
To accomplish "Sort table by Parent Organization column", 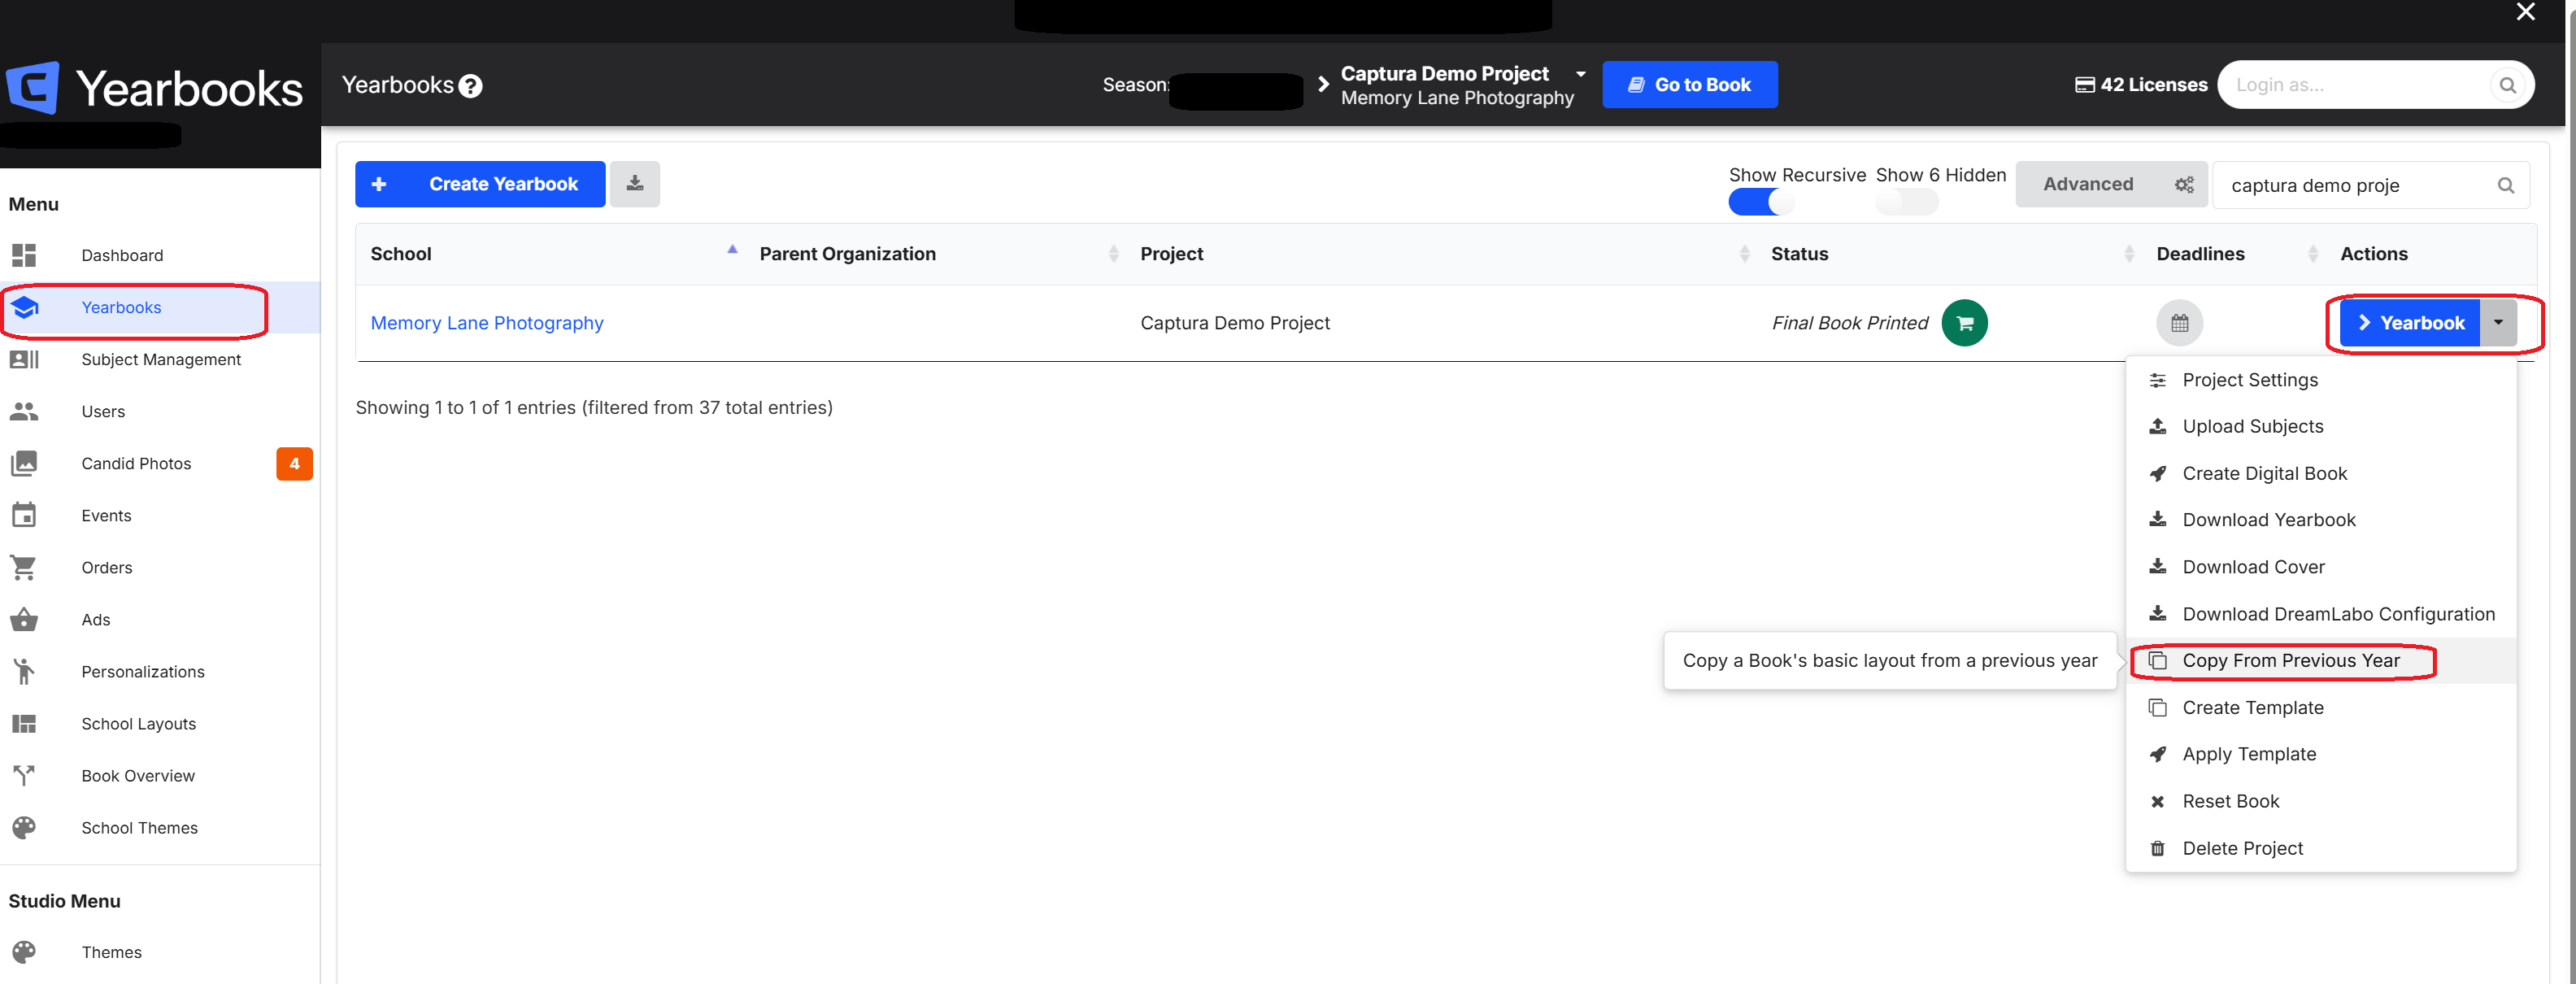I will [x=937, y=254].
